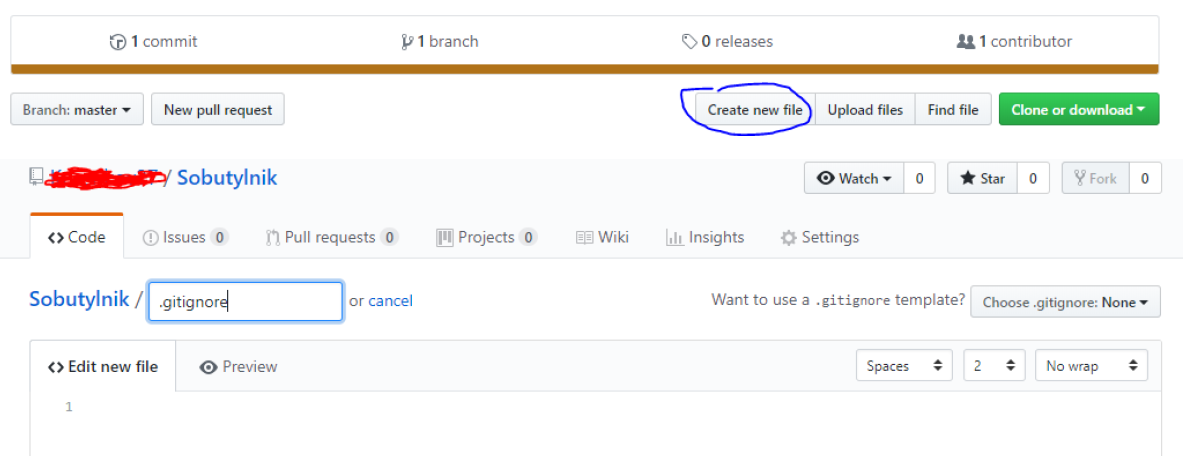The height and width of the screenshot is (471, 1183).
Task: Click the Find file button
Action: pyautogui.click(x=953, y=109)
